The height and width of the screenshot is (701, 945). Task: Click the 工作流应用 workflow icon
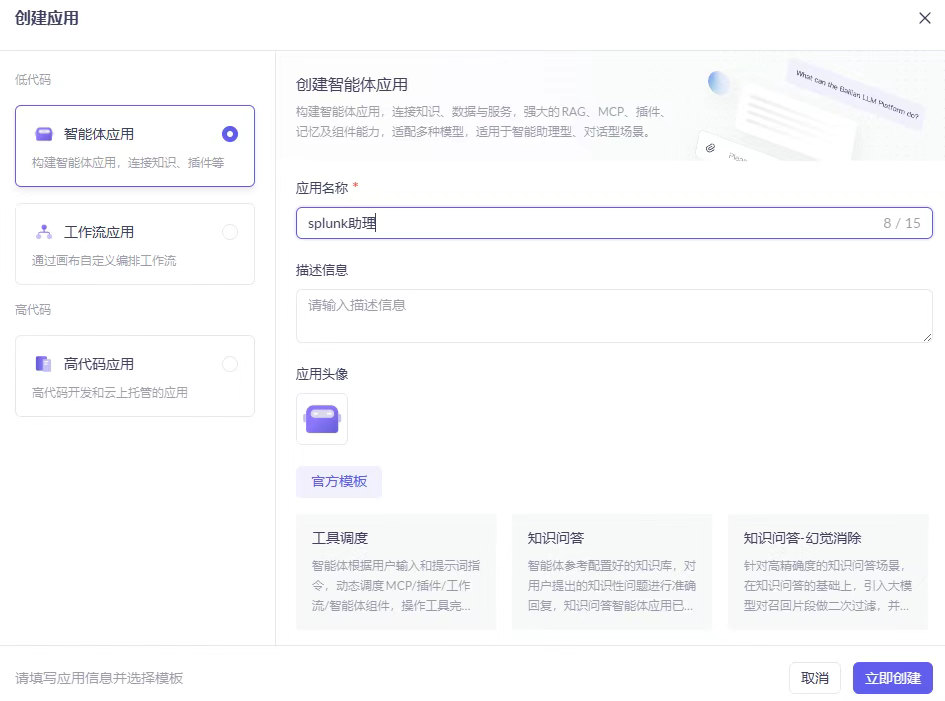point(44,232)
